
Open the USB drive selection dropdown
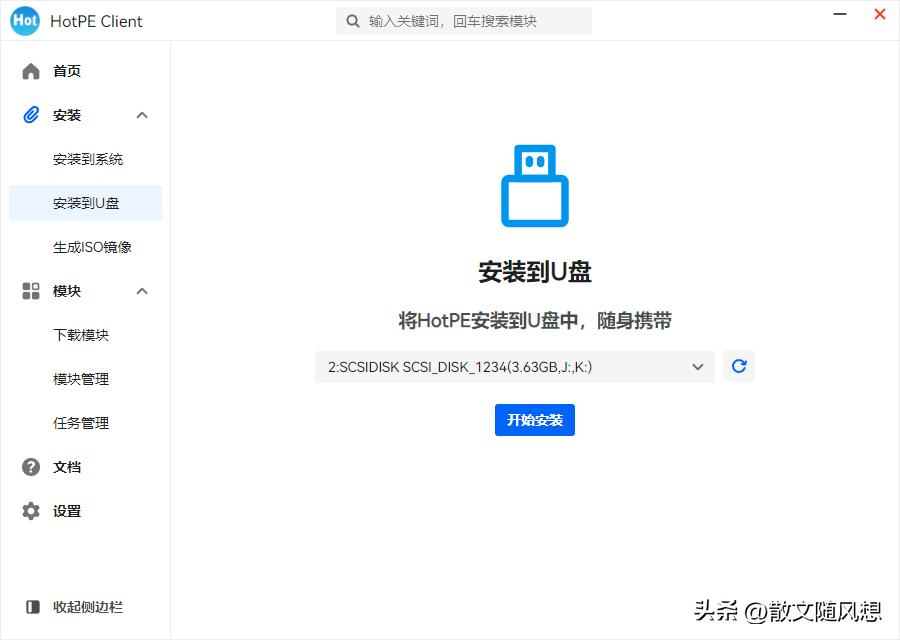coord(698,366)
